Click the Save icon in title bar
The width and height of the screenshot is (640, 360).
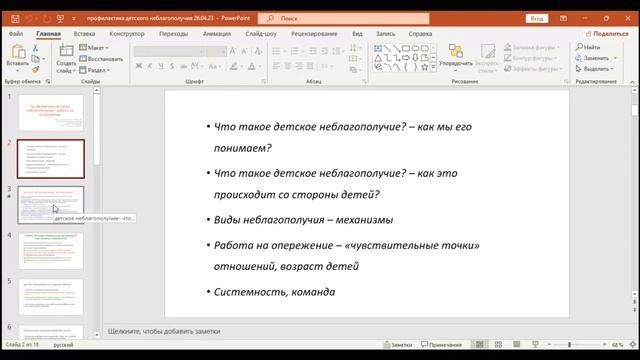coord(15,19)
